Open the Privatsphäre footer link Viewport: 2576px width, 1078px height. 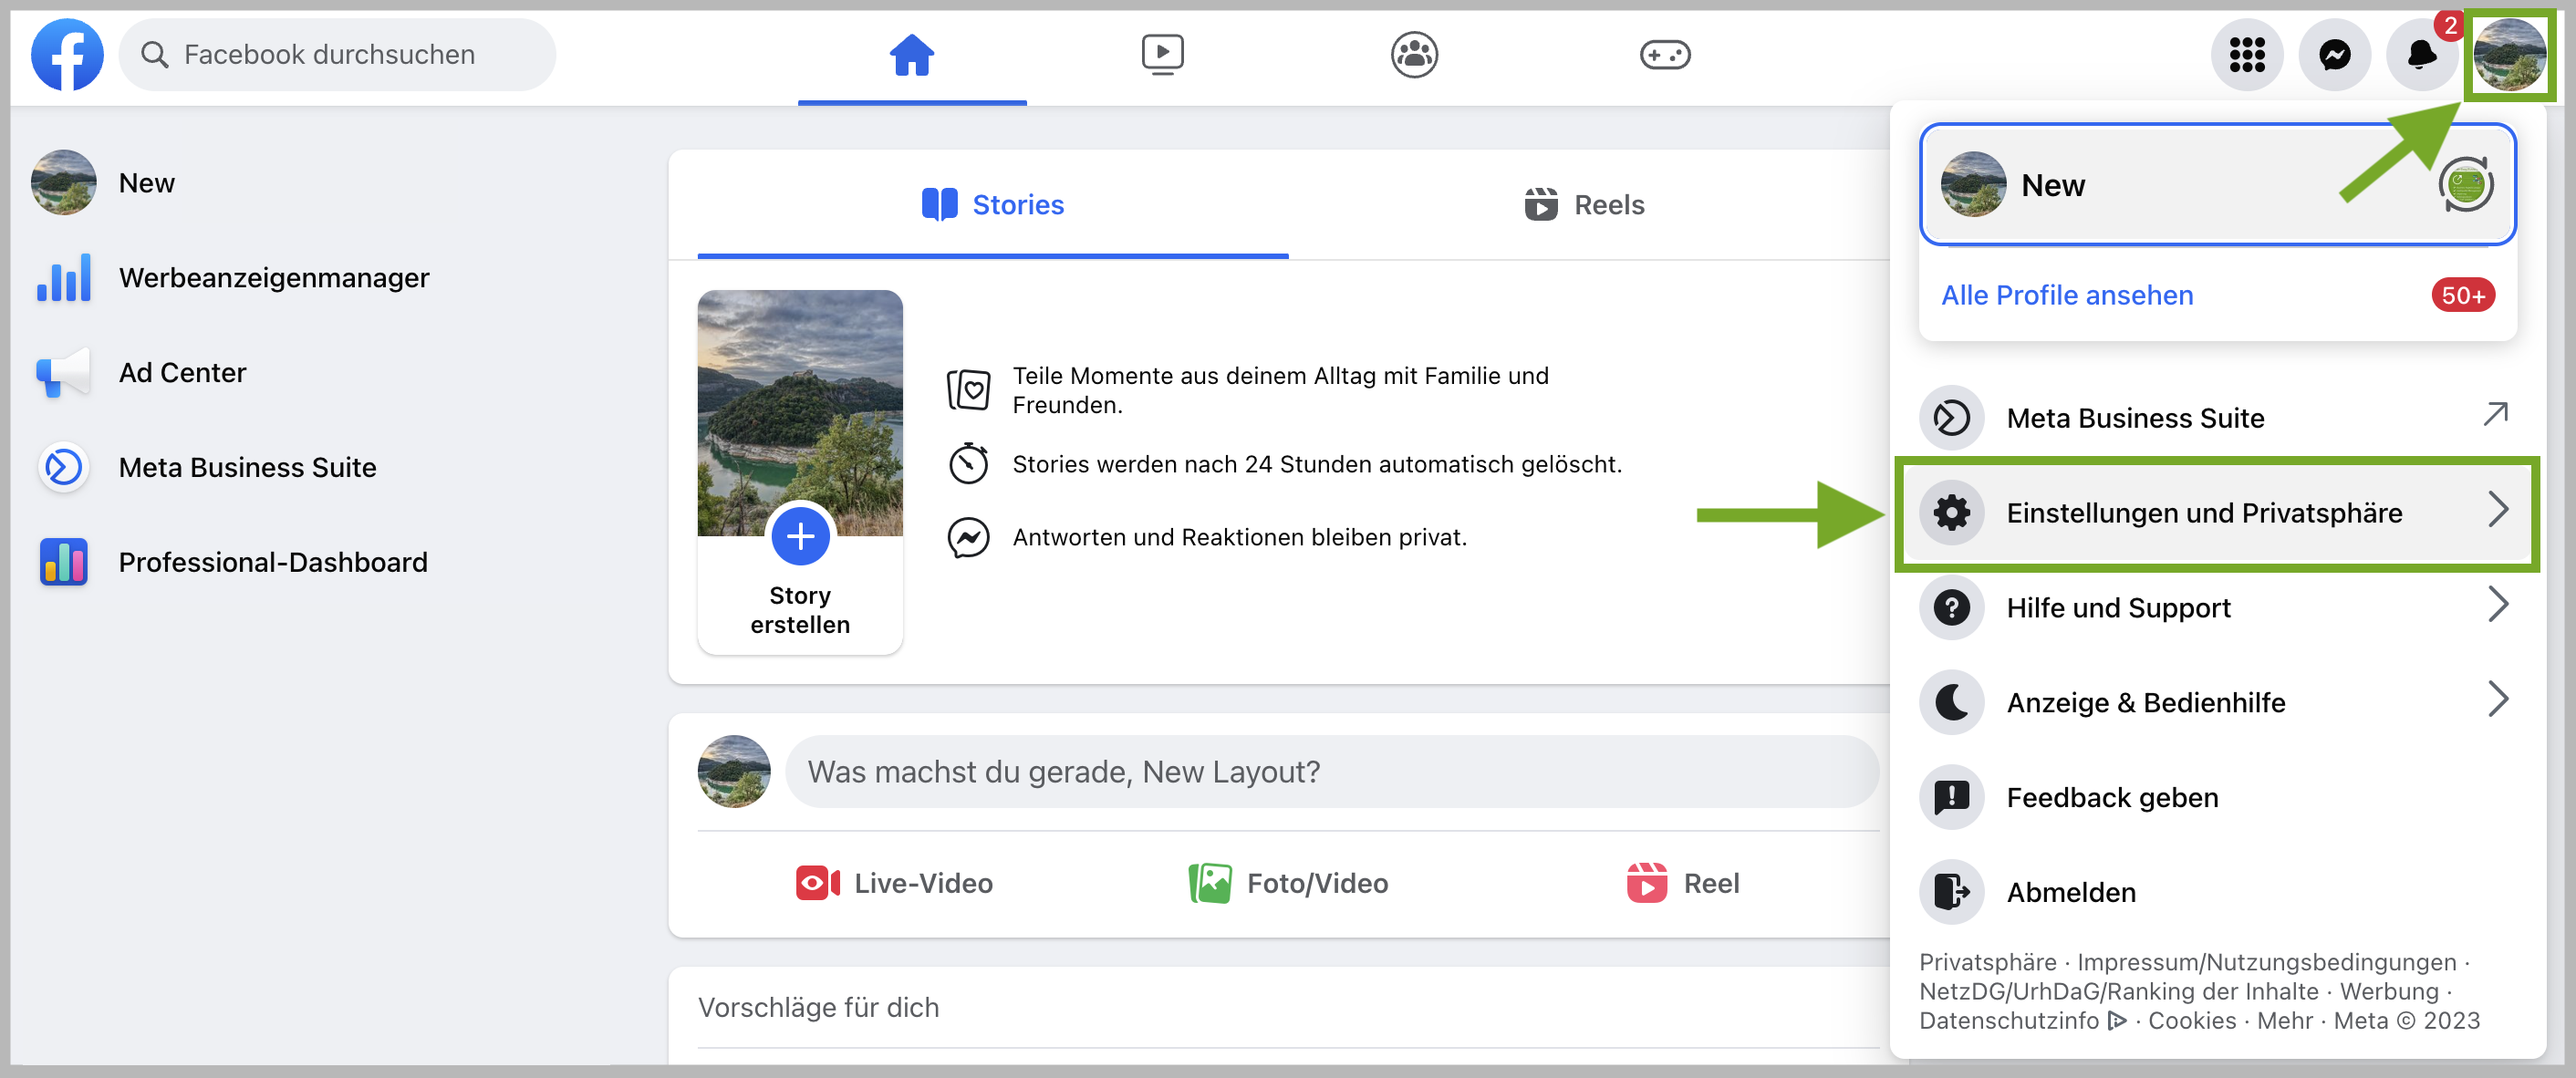[x=1987, y=962]
